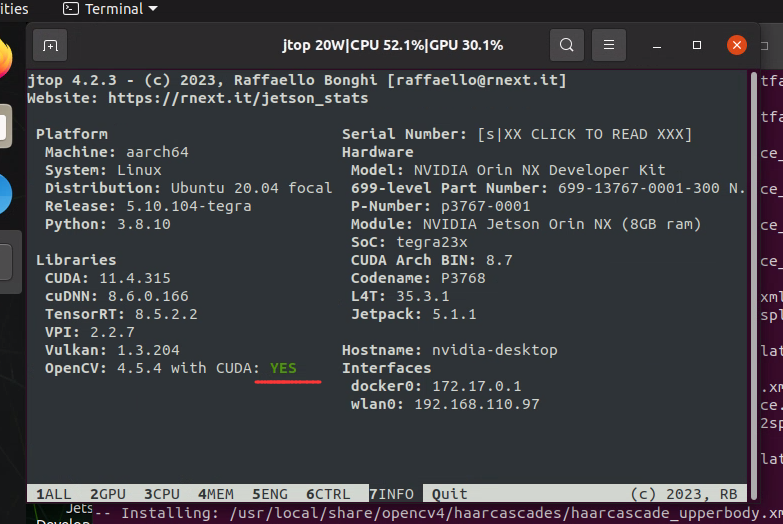
Task: Switch to the 4MEM tab
Action: (216, 494)
